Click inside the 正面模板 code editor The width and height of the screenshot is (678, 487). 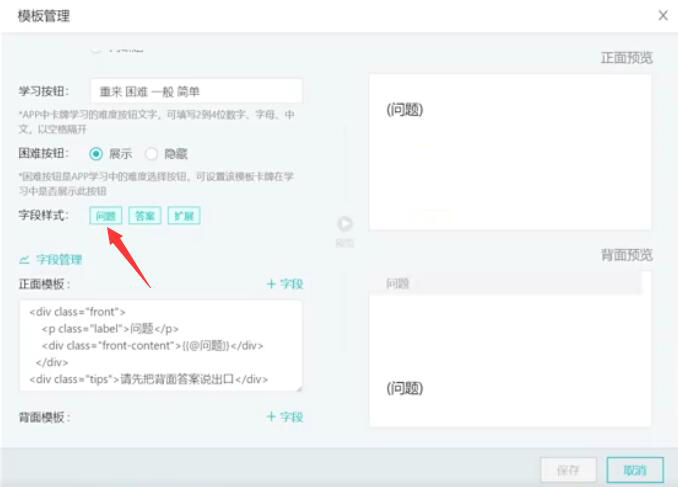161,346
